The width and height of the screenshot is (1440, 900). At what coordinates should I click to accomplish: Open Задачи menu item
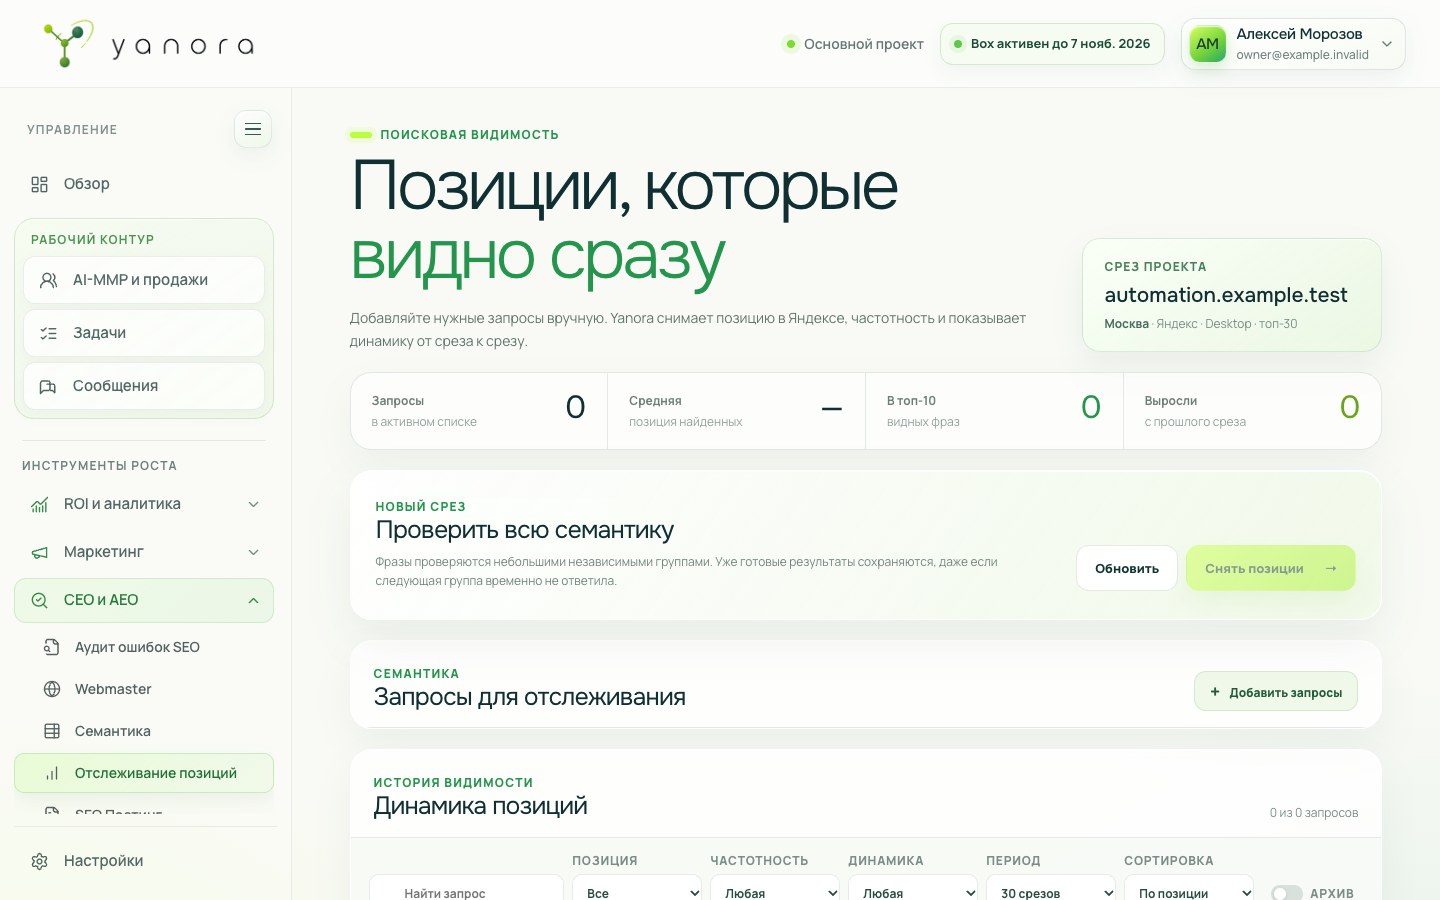point(144,333)
